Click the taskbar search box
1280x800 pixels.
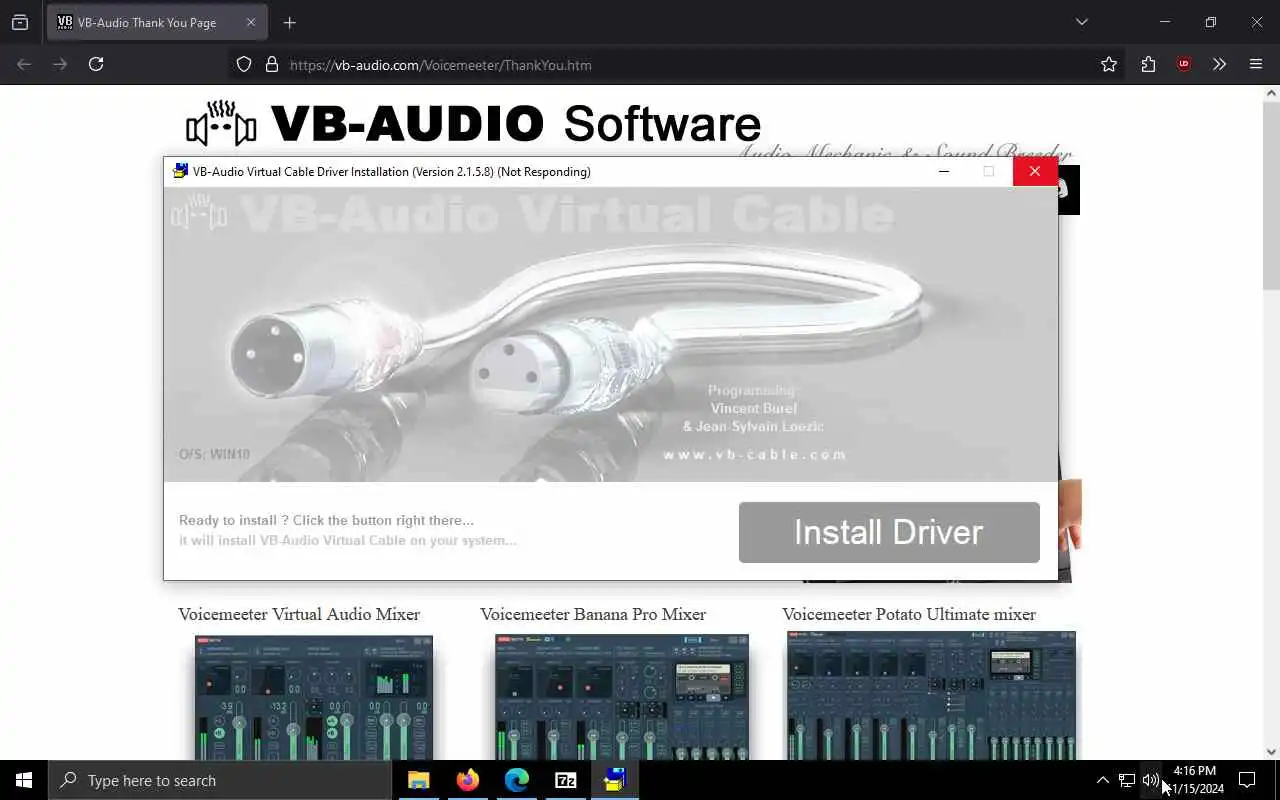tap(220, 780)
